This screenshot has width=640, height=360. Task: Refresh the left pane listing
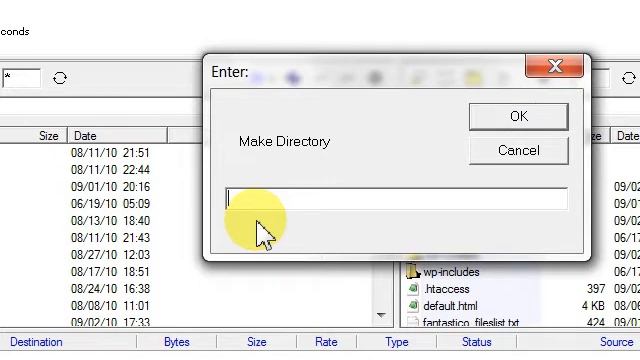[x=60, y=78]
